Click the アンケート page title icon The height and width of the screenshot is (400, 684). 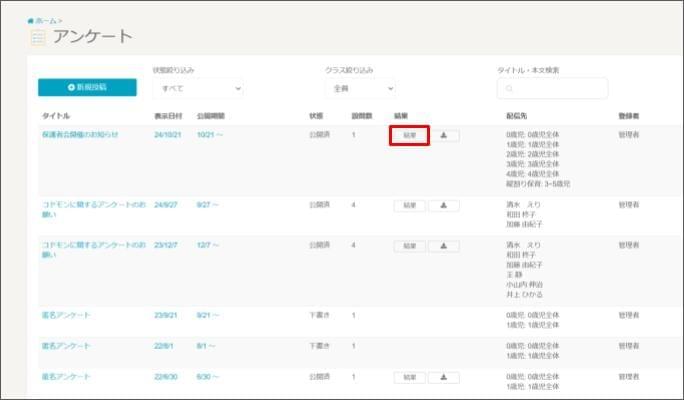(x=38, y=38)
